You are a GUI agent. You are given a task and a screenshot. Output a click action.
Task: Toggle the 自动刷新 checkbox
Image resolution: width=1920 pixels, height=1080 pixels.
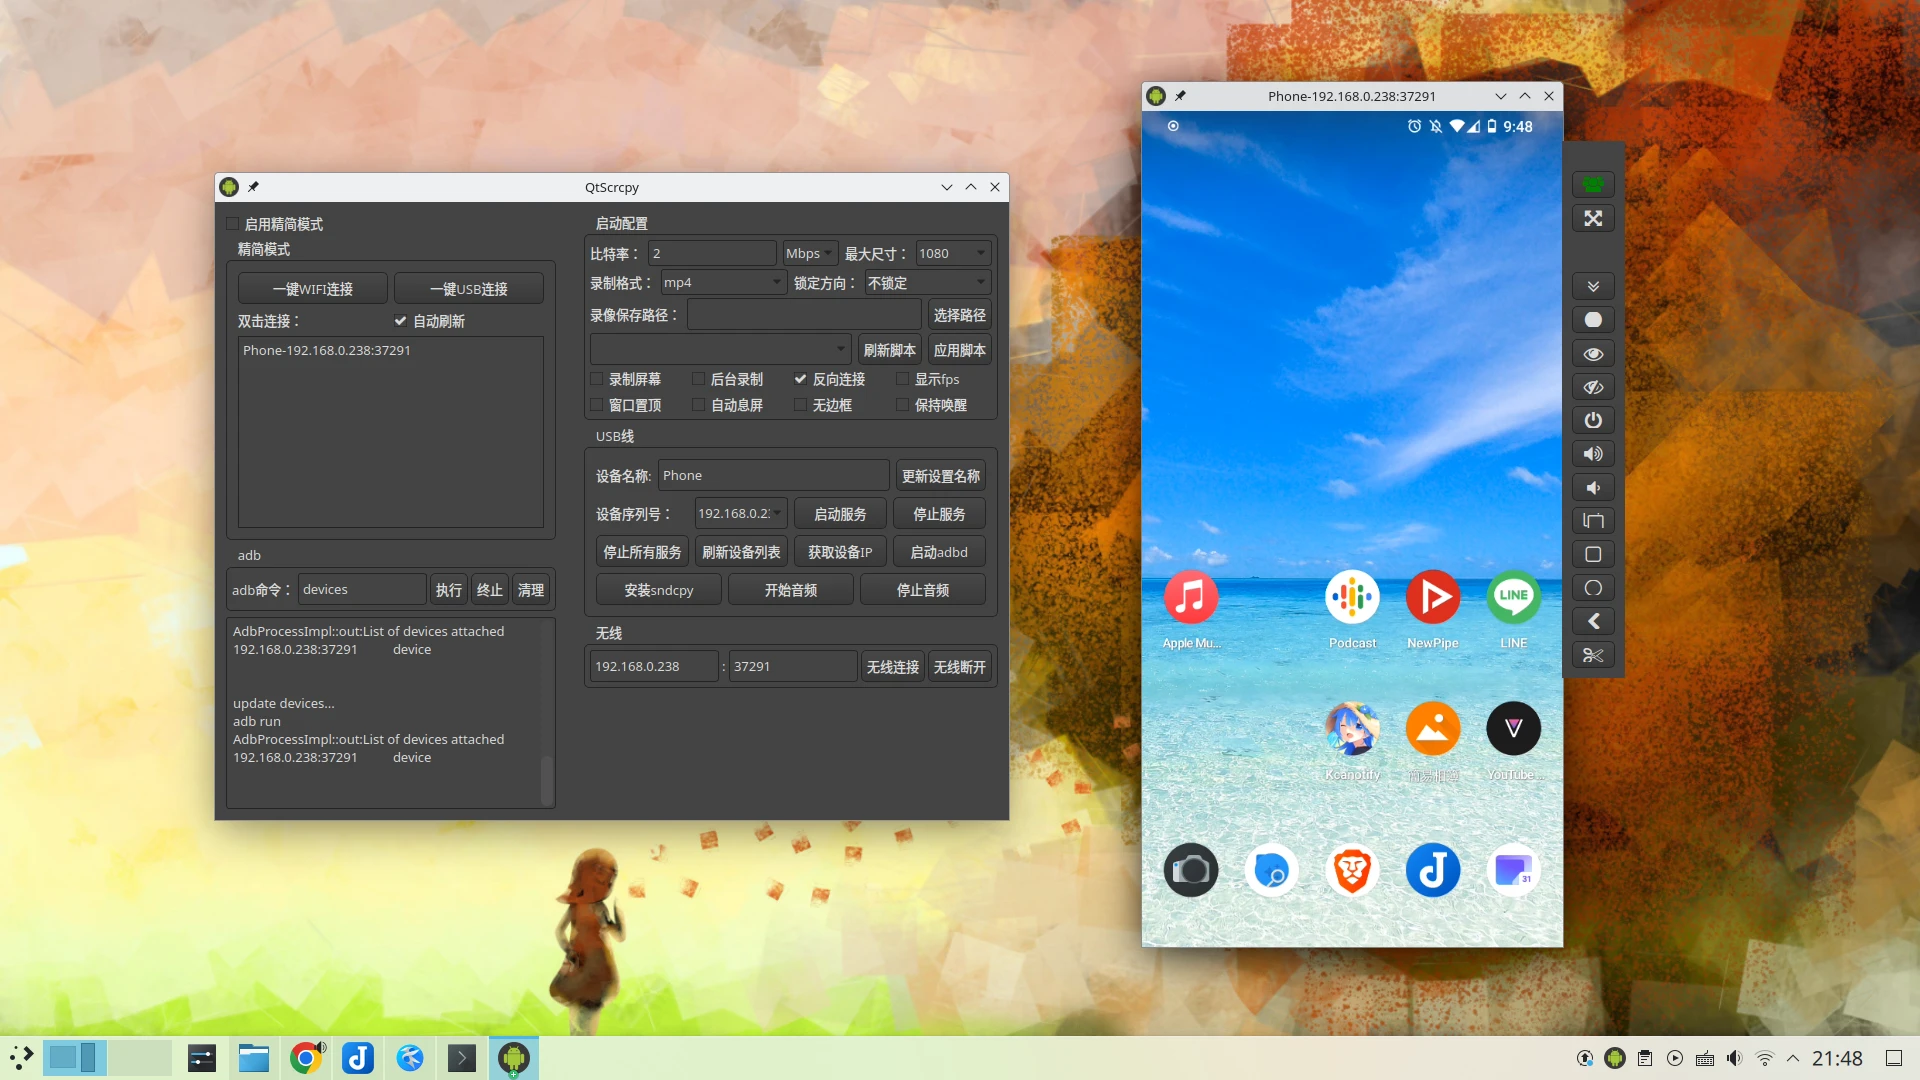400,321
